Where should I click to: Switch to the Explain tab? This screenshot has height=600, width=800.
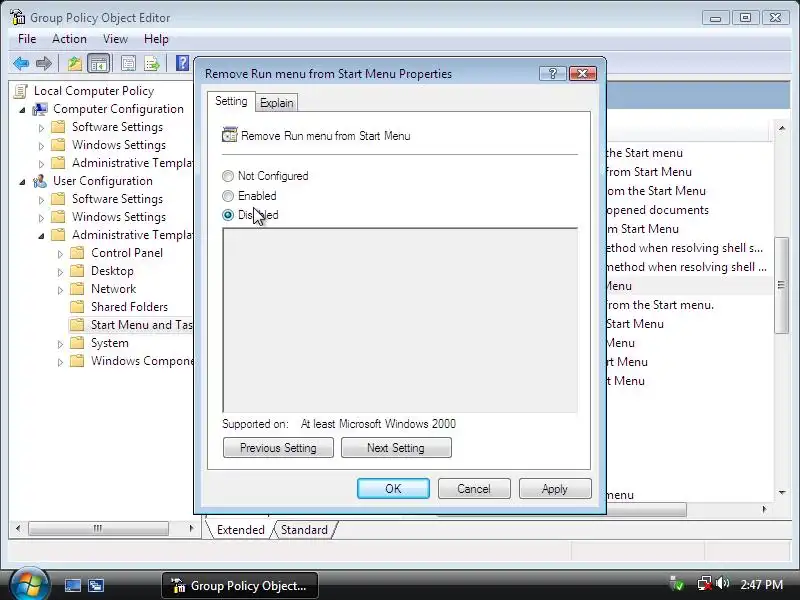click(277, 103)
